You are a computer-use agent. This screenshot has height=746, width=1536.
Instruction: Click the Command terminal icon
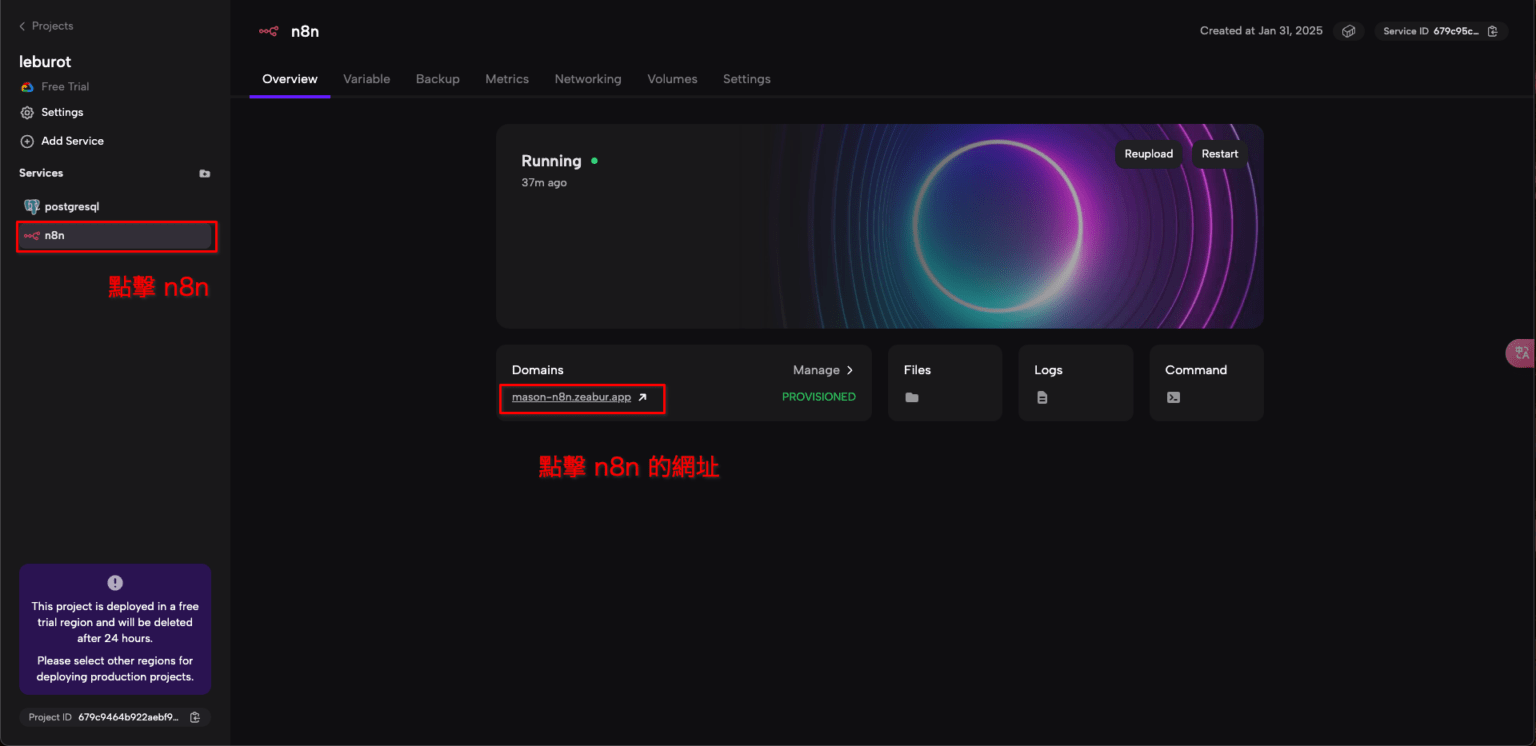pyautogui.click(x=1173, y=397)
